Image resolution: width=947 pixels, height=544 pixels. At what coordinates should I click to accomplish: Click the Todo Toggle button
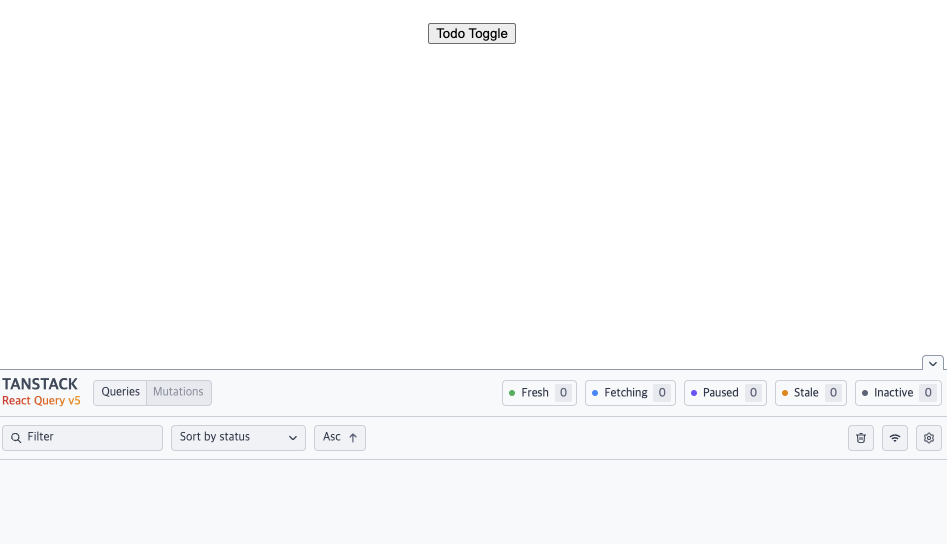tap(472, 34)
